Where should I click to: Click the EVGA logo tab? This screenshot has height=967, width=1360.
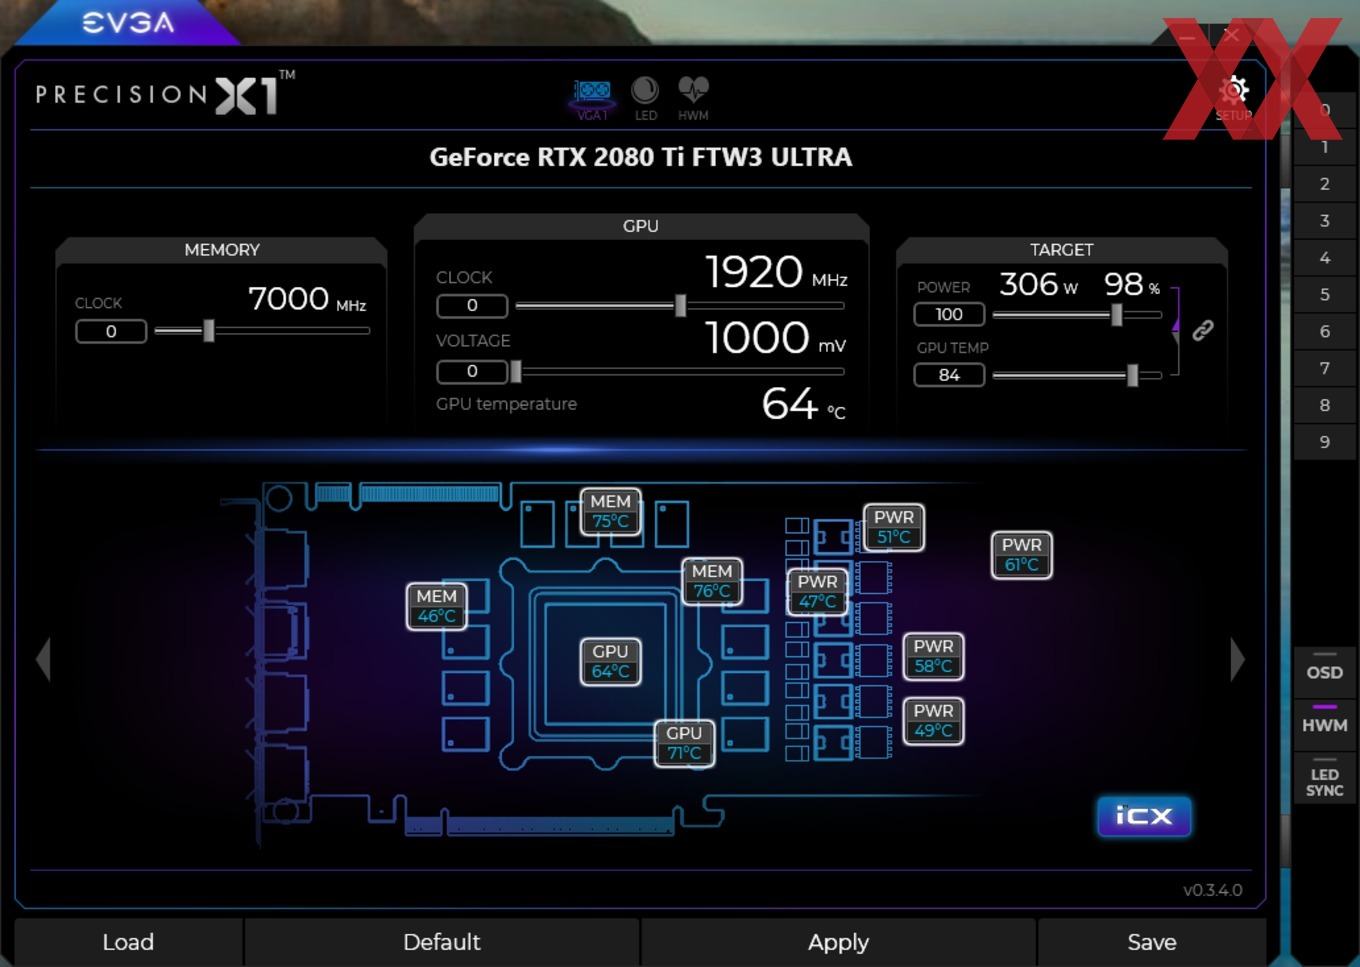tap(128, 22)
